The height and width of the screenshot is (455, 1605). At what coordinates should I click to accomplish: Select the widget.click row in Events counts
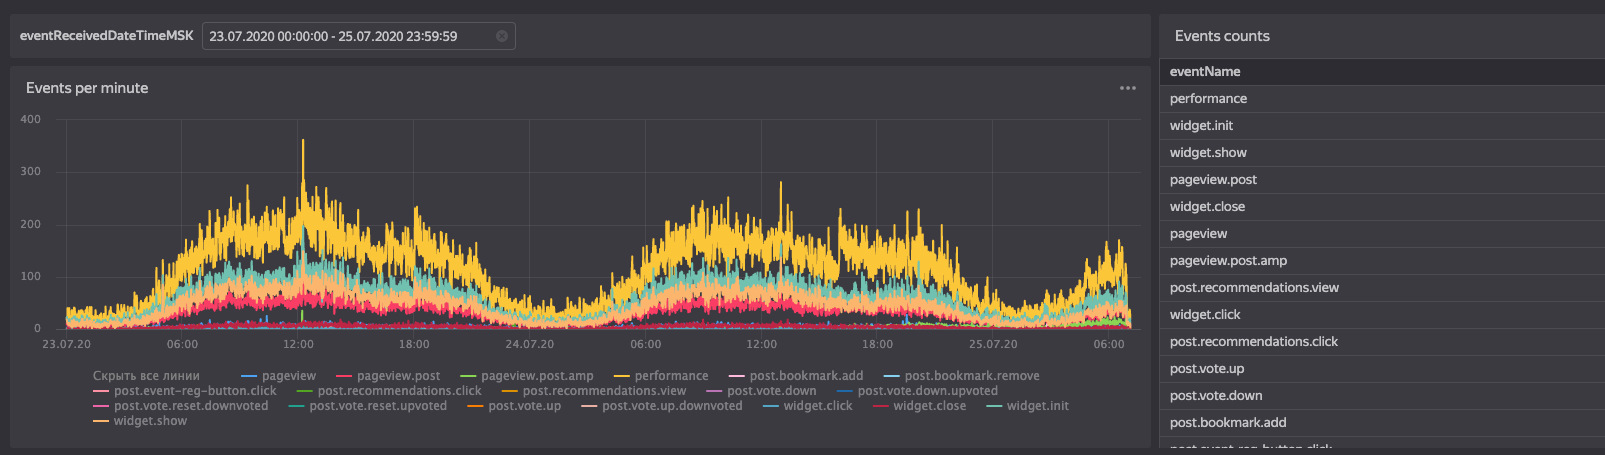(x=1382, y=315)
